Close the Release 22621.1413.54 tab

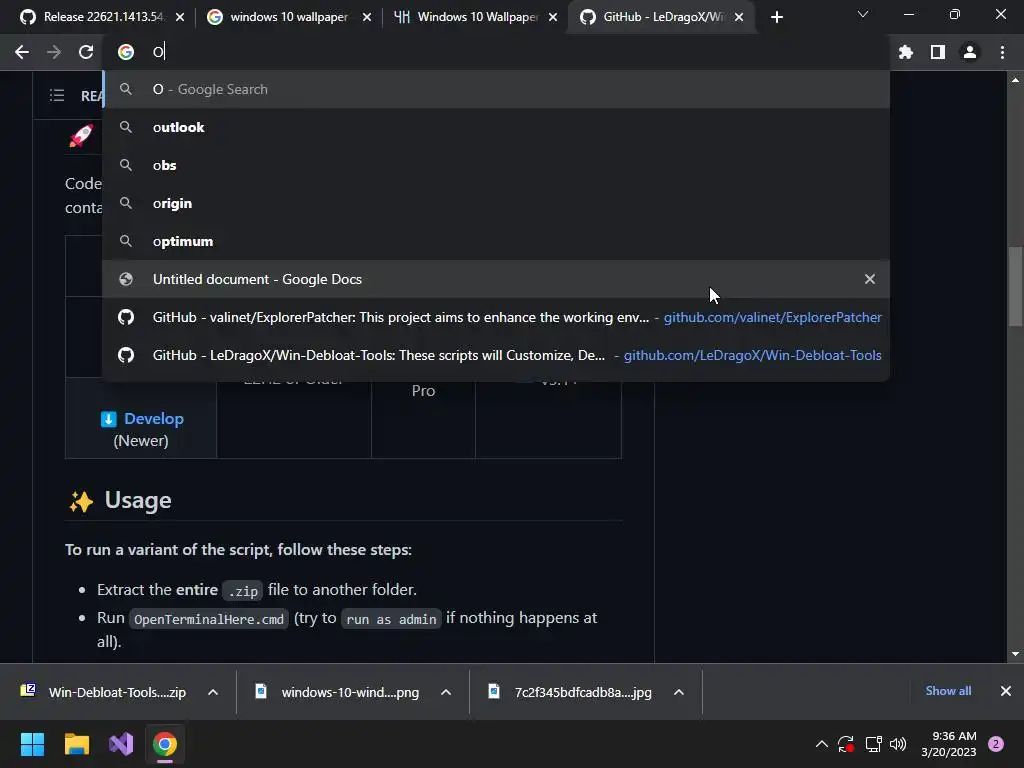[180, 18]
